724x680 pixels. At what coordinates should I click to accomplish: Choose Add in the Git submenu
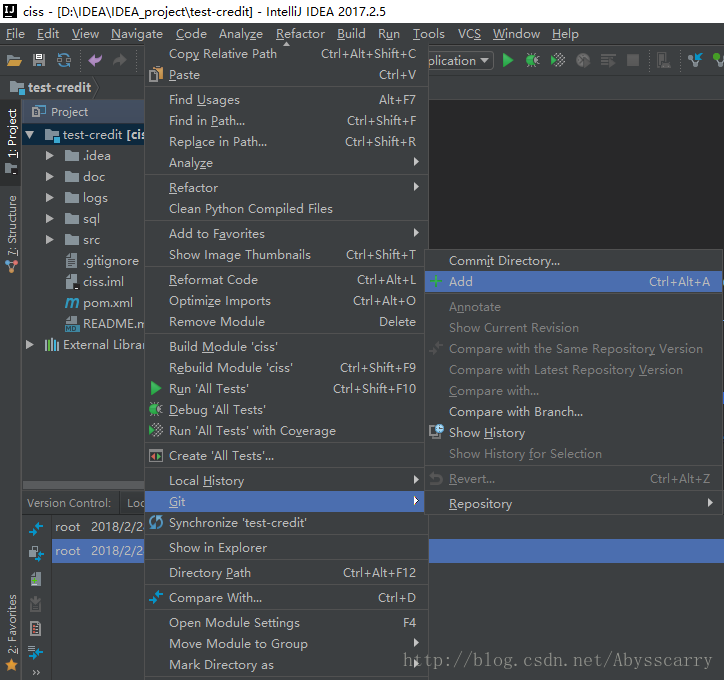tap(573, 282)
